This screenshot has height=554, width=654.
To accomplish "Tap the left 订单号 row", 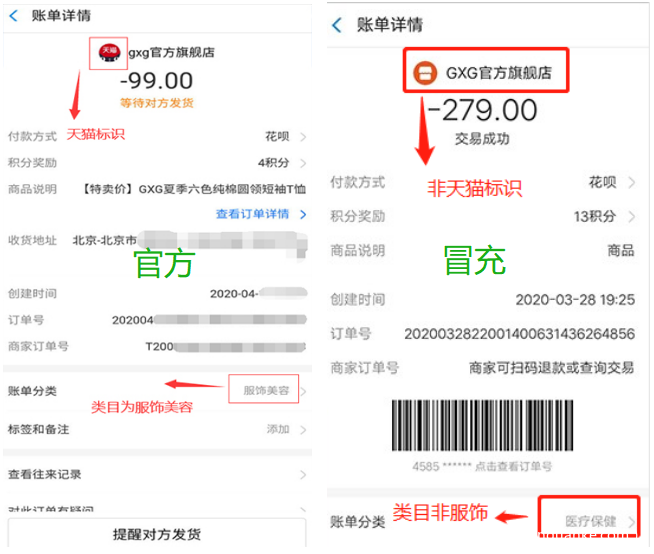I will pyautogui.click(x=157, y=320).
